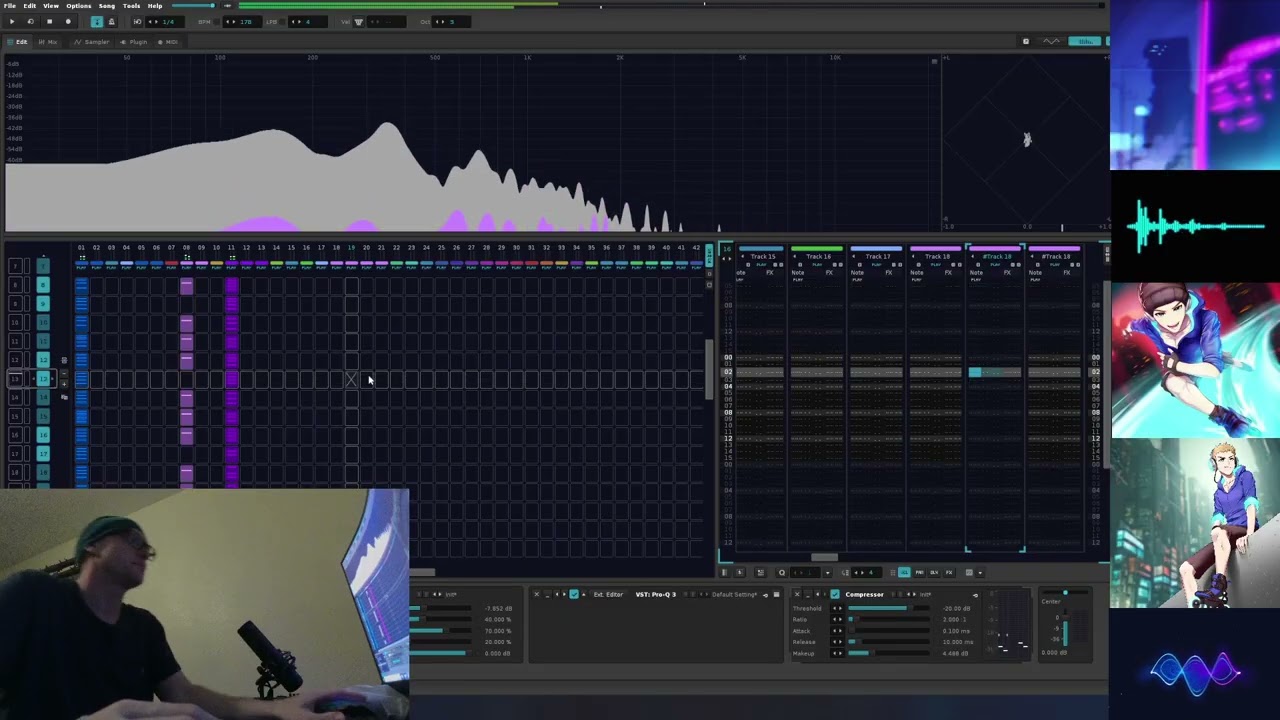Switch to the Mix tab
Viewport: 1280px width, 720px height.
[x=47, y=42]
